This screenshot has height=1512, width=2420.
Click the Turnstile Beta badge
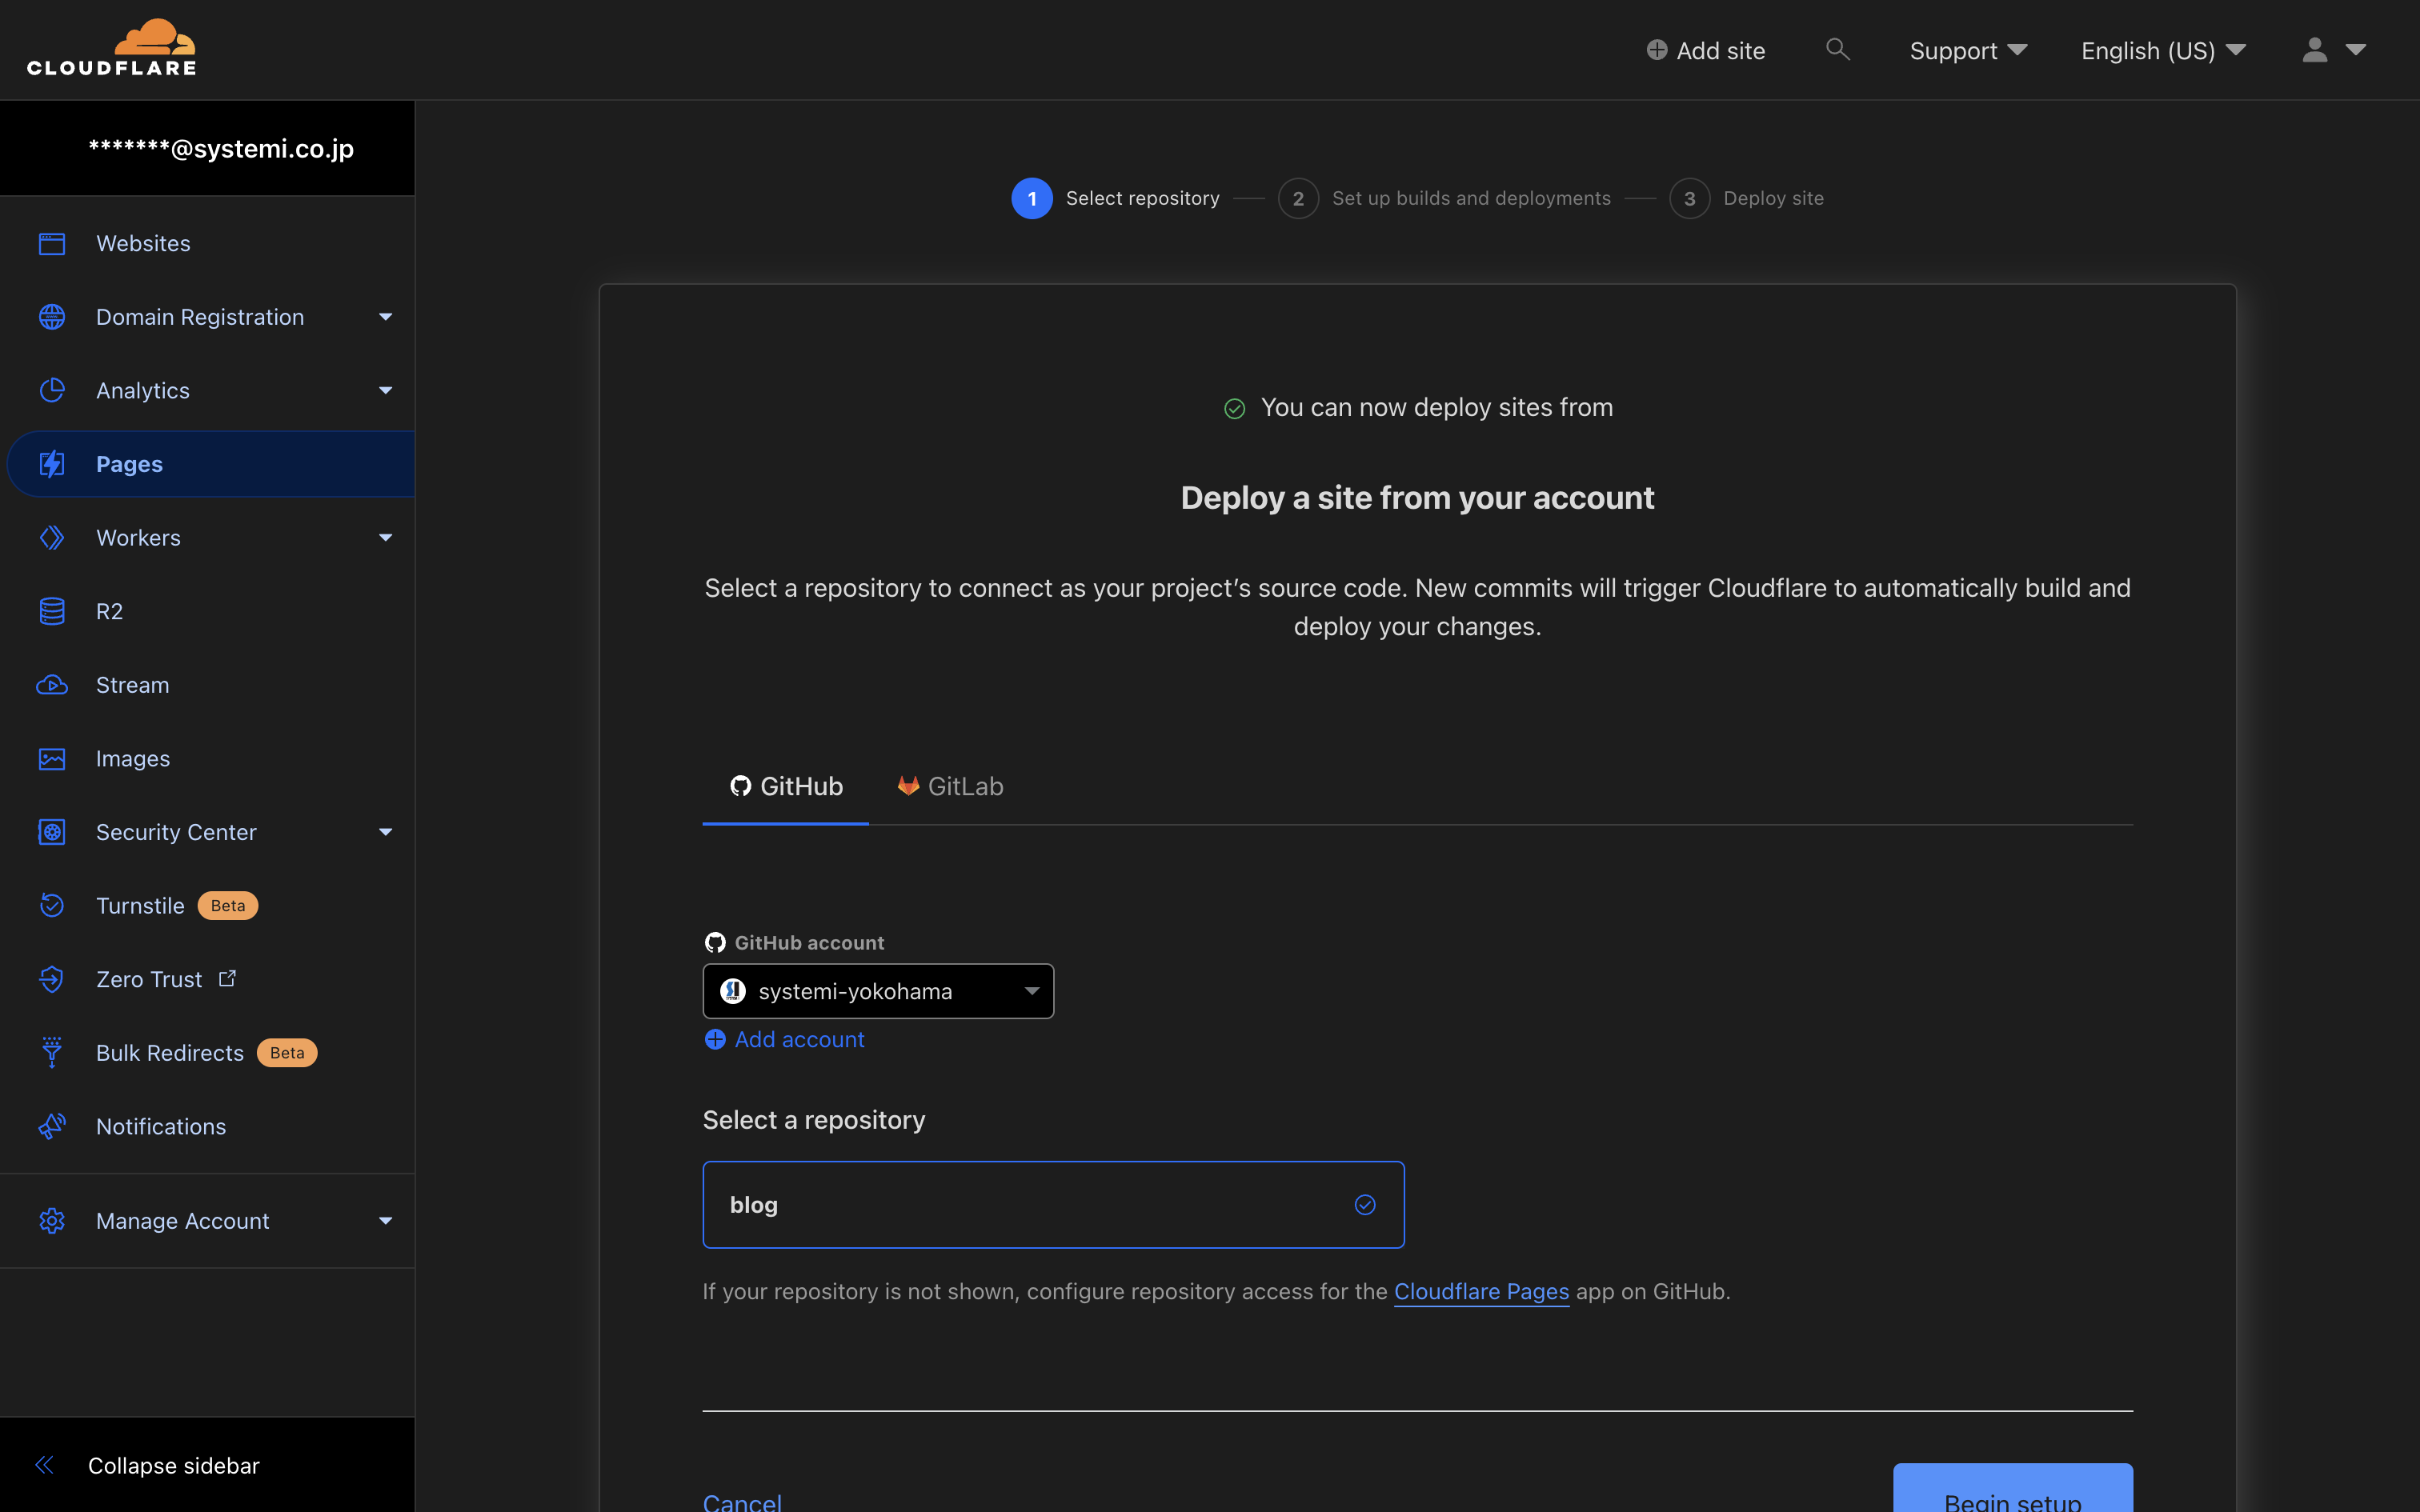point(228,906)
